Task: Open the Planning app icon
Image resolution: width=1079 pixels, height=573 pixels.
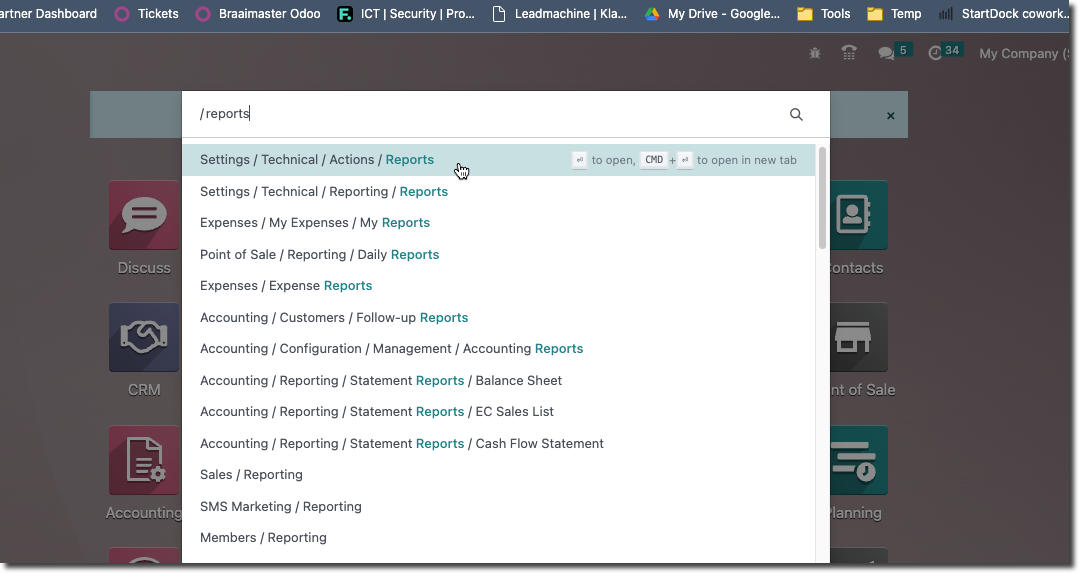Action: pos(859,460)
